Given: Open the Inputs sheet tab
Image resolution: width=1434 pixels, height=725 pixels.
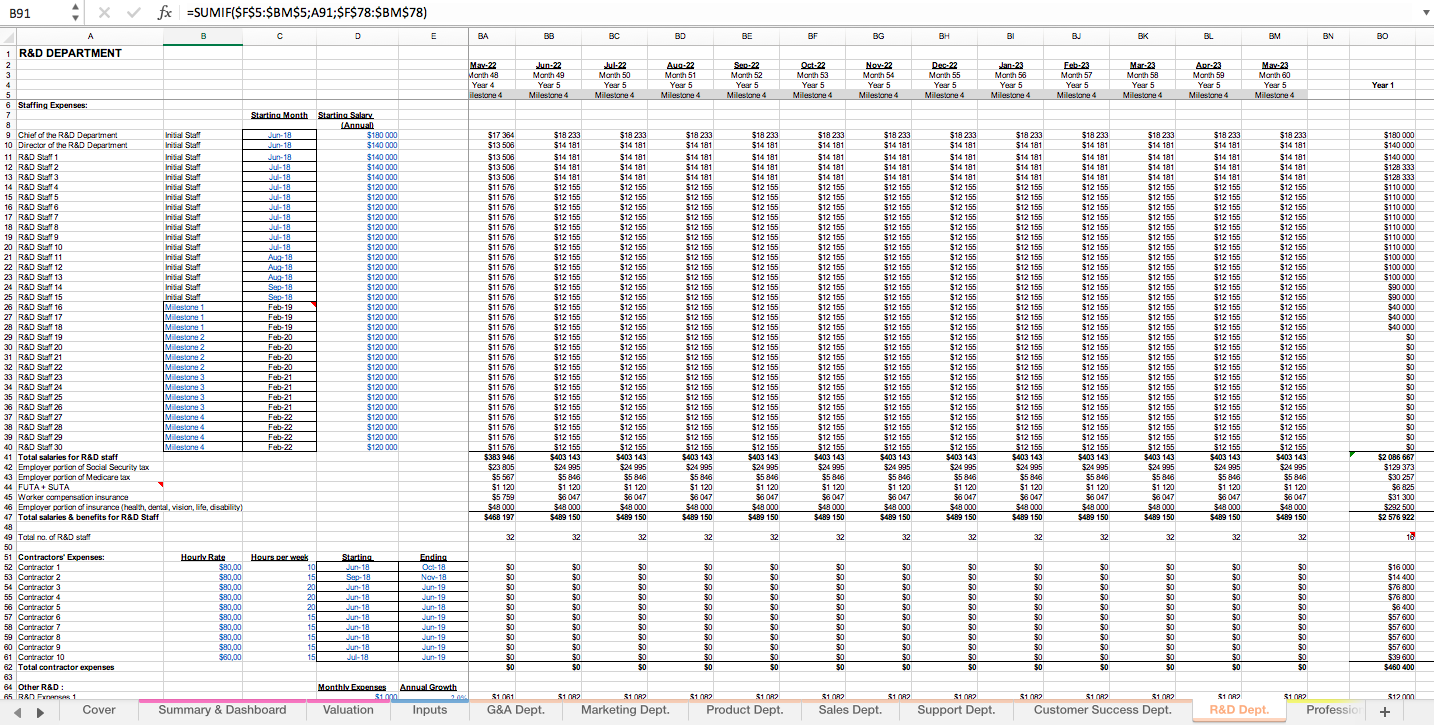Looking at the screenshot, I should pyautogui.click(x=430, y=710).
